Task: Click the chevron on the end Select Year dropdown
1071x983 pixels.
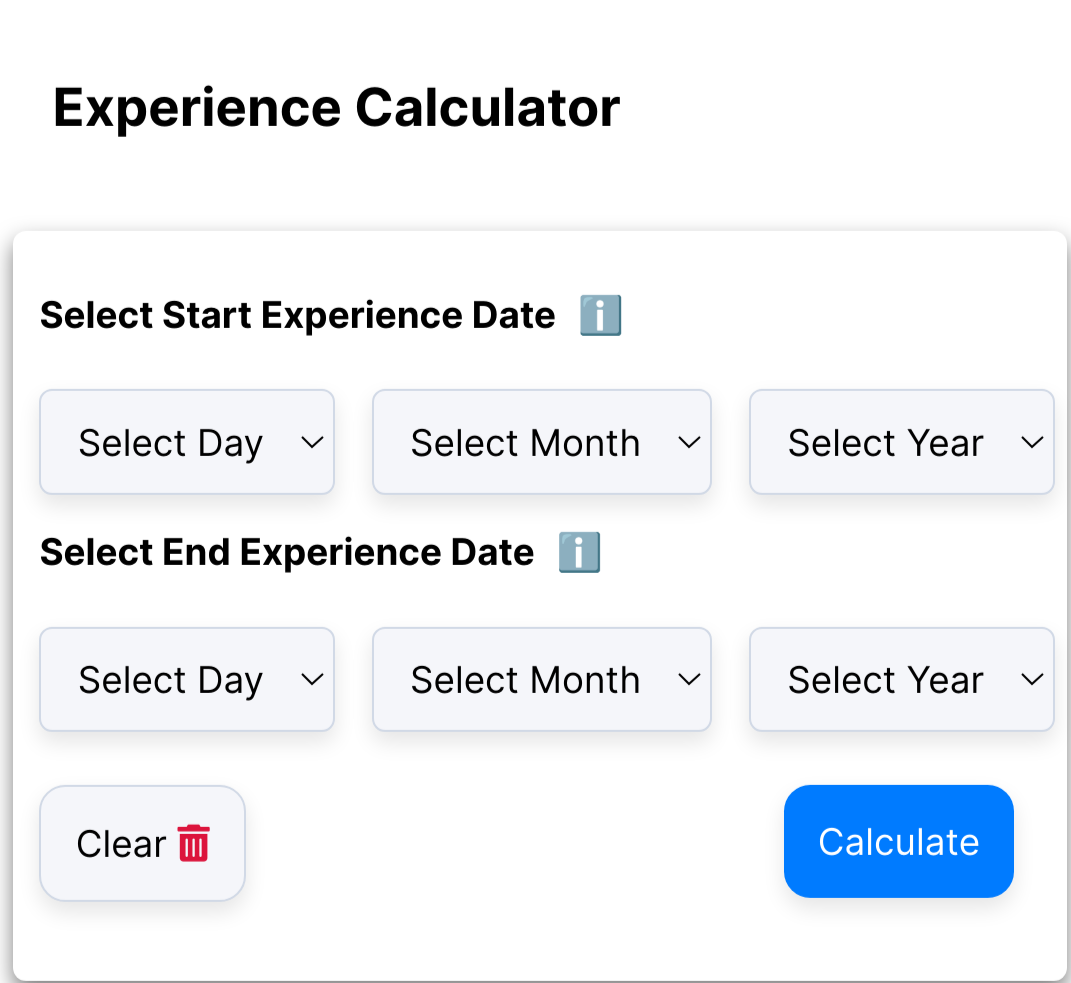Action: coord(1031,679)
